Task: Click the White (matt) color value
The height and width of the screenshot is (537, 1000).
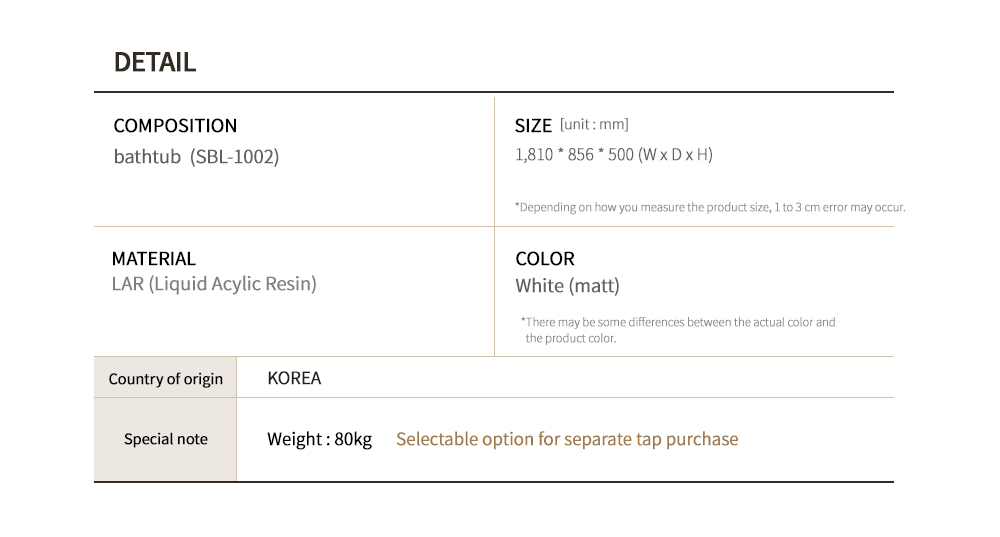Action: coord(567,286)
